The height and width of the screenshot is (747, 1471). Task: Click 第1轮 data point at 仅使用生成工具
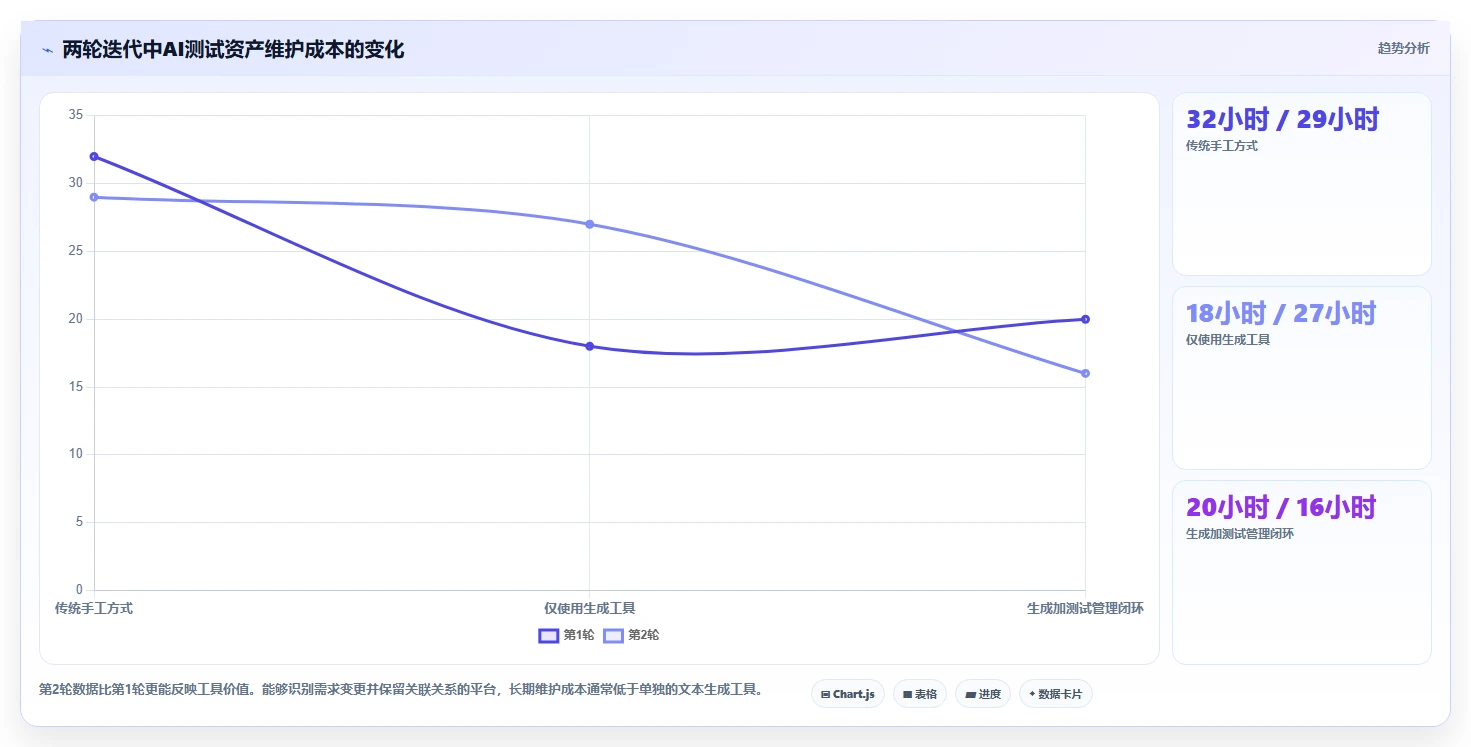(589, 346)
